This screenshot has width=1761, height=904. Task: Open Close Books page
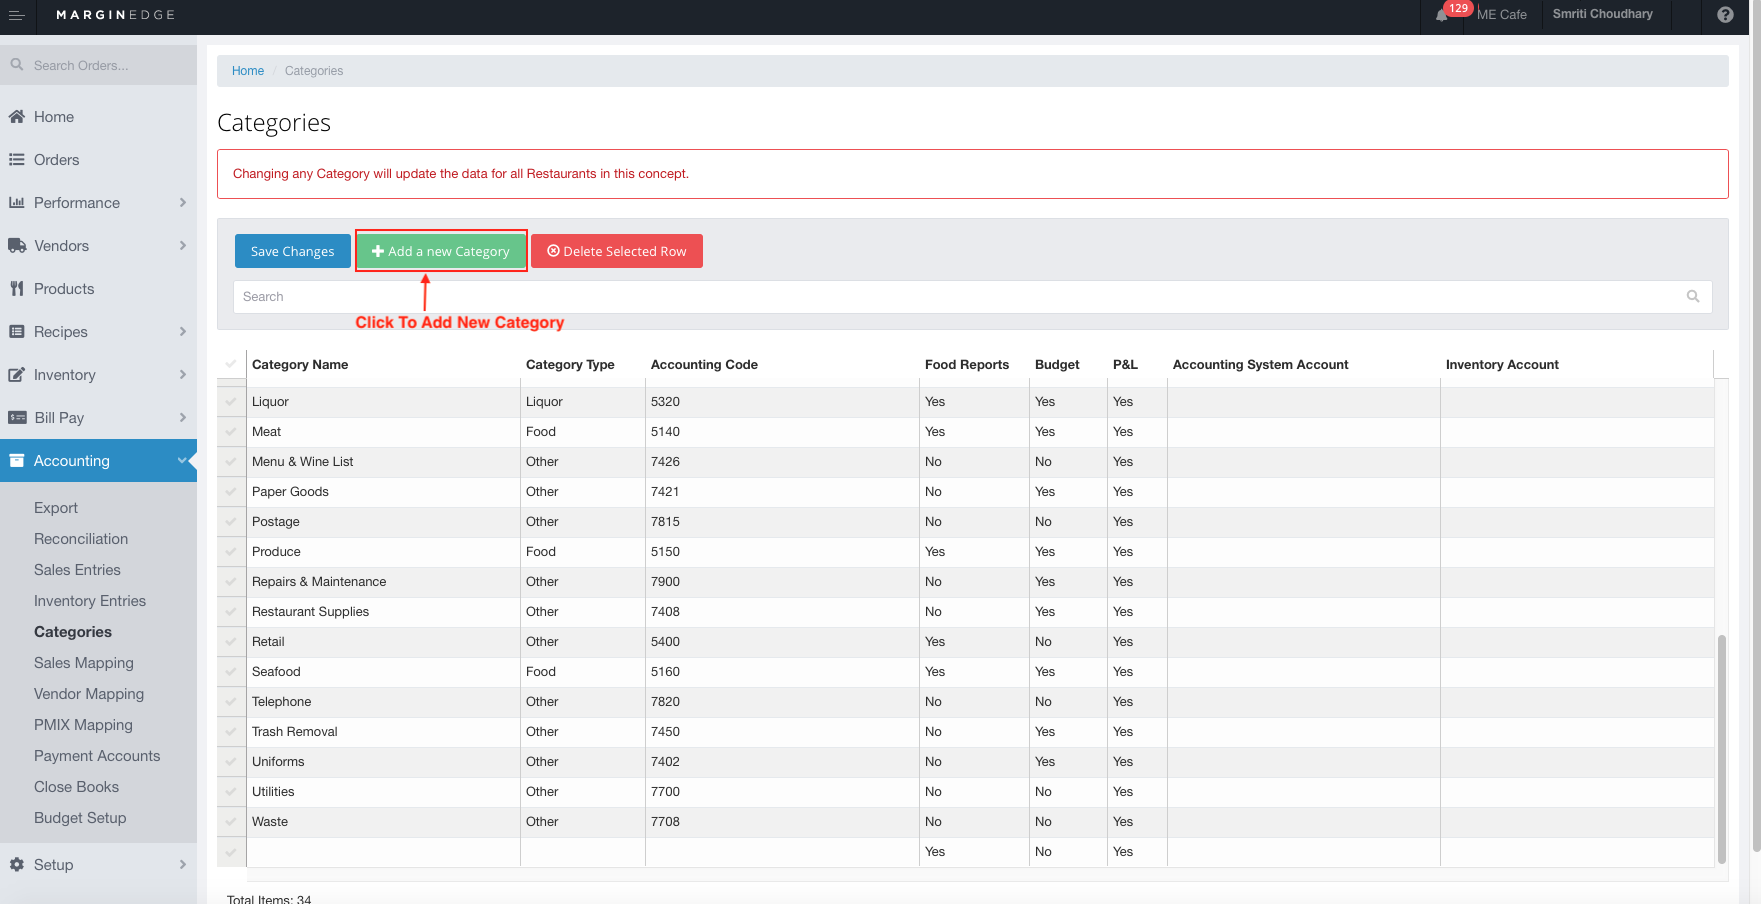coord(76,787)
